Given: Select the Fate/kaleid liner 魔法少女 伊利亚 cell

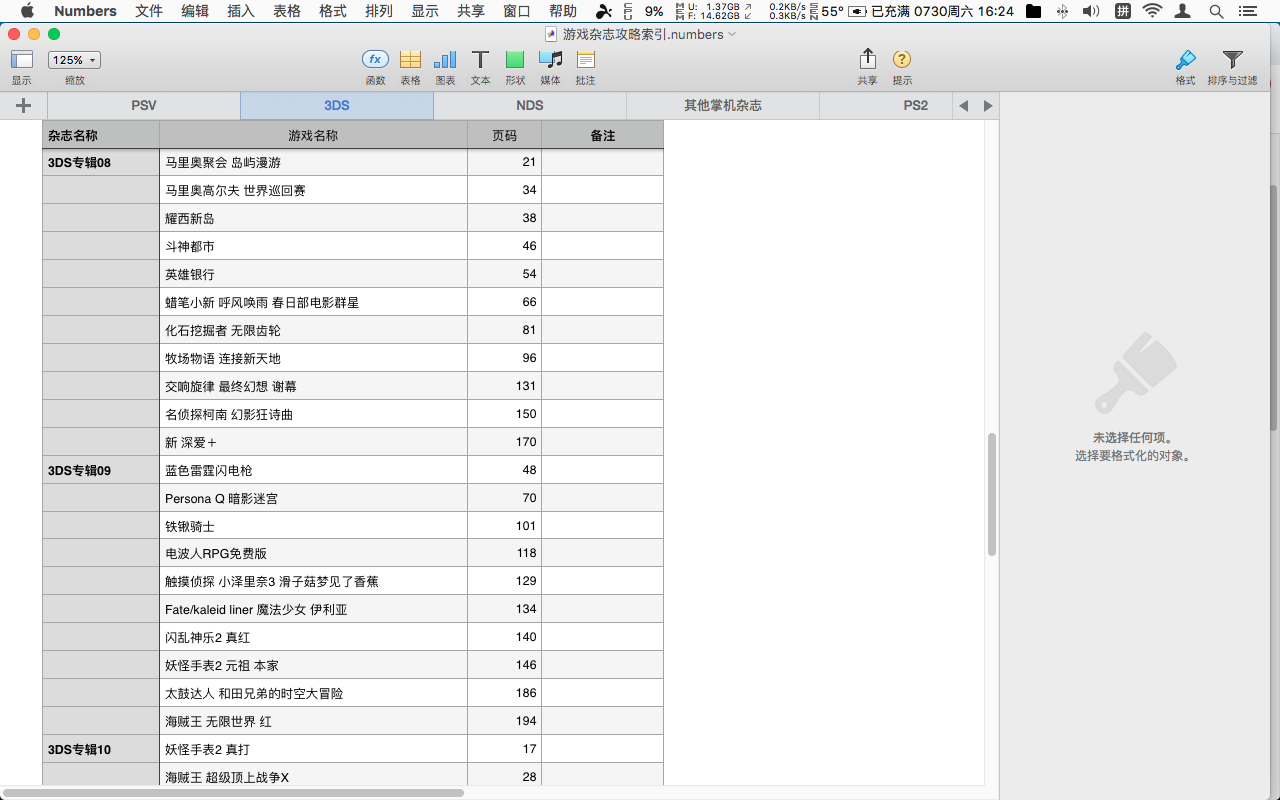Looking at the screenshot, I should [x=313, y=609].
